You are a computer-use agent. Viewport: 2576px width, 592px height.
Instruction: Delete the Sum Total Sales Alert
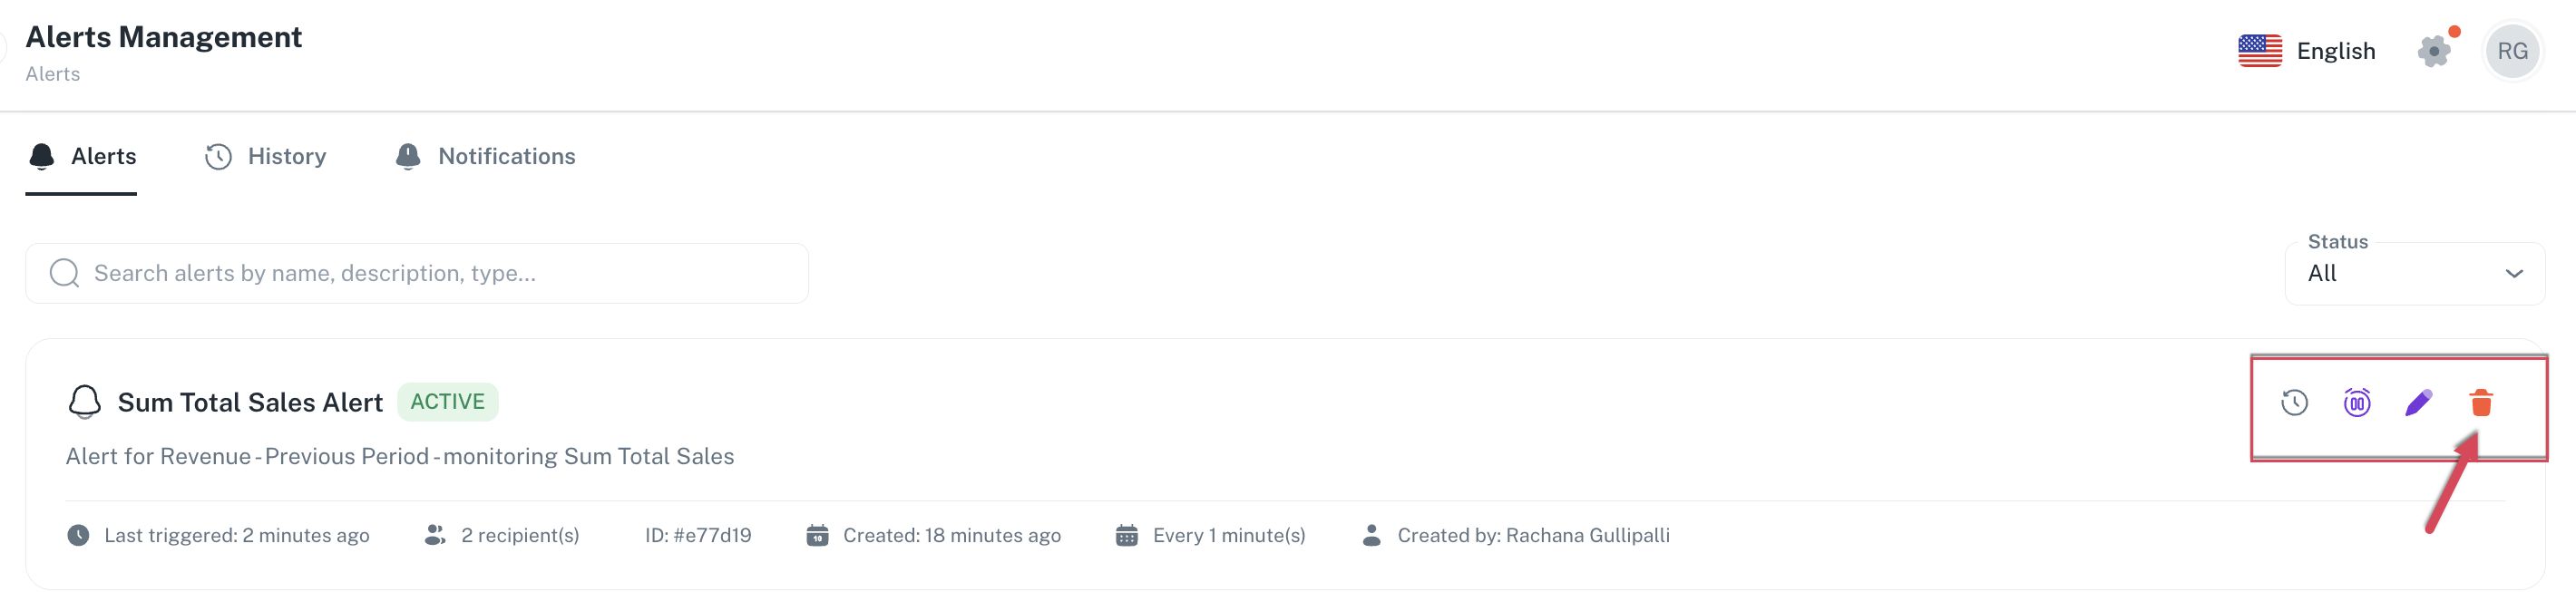2480,402
